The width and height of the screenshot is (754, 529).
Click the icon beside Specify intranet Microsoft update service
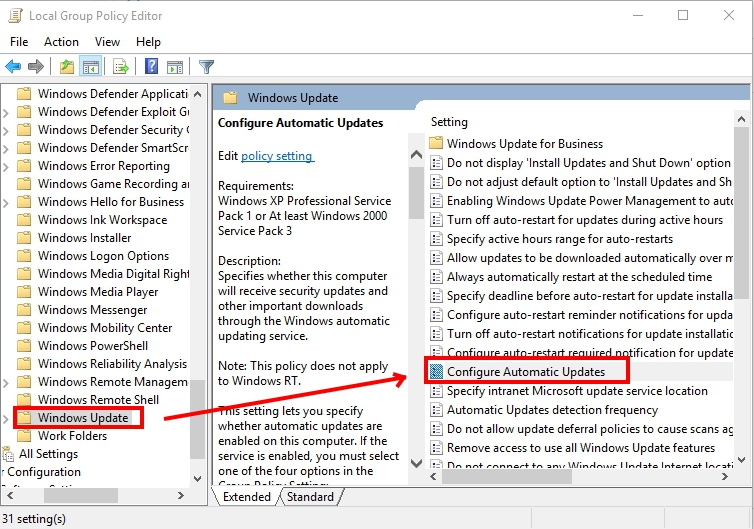pyautogui.click(x=436, y=391)
